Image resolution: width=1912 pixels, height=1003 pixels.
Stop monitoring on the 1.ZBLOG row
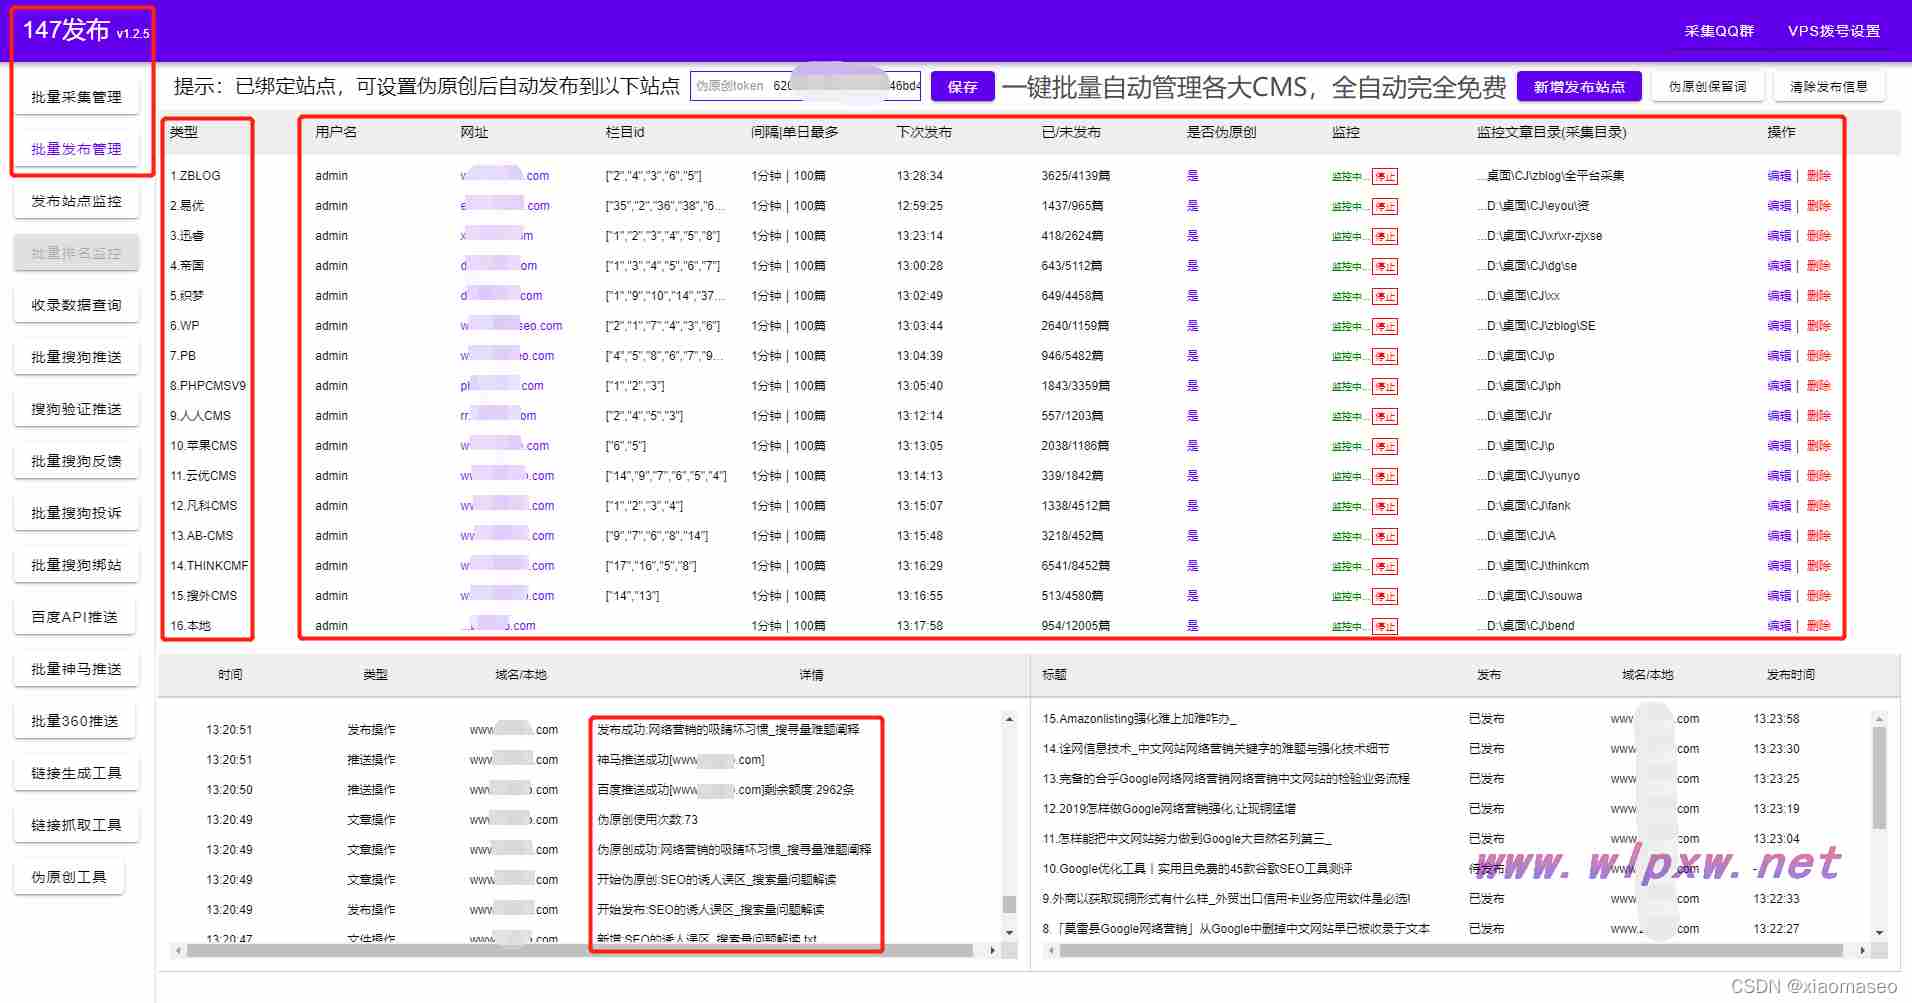coord(1385,176)
